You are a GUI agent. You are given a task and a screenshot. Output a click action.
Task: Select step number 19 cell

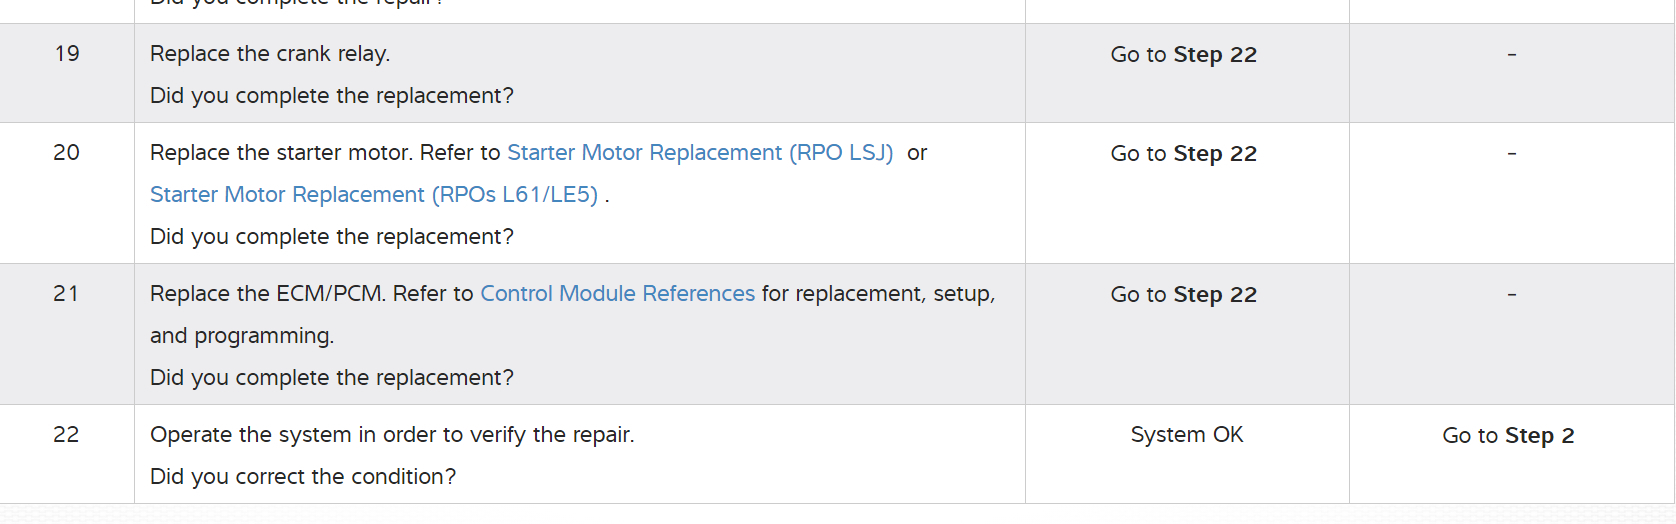point(67,54)
